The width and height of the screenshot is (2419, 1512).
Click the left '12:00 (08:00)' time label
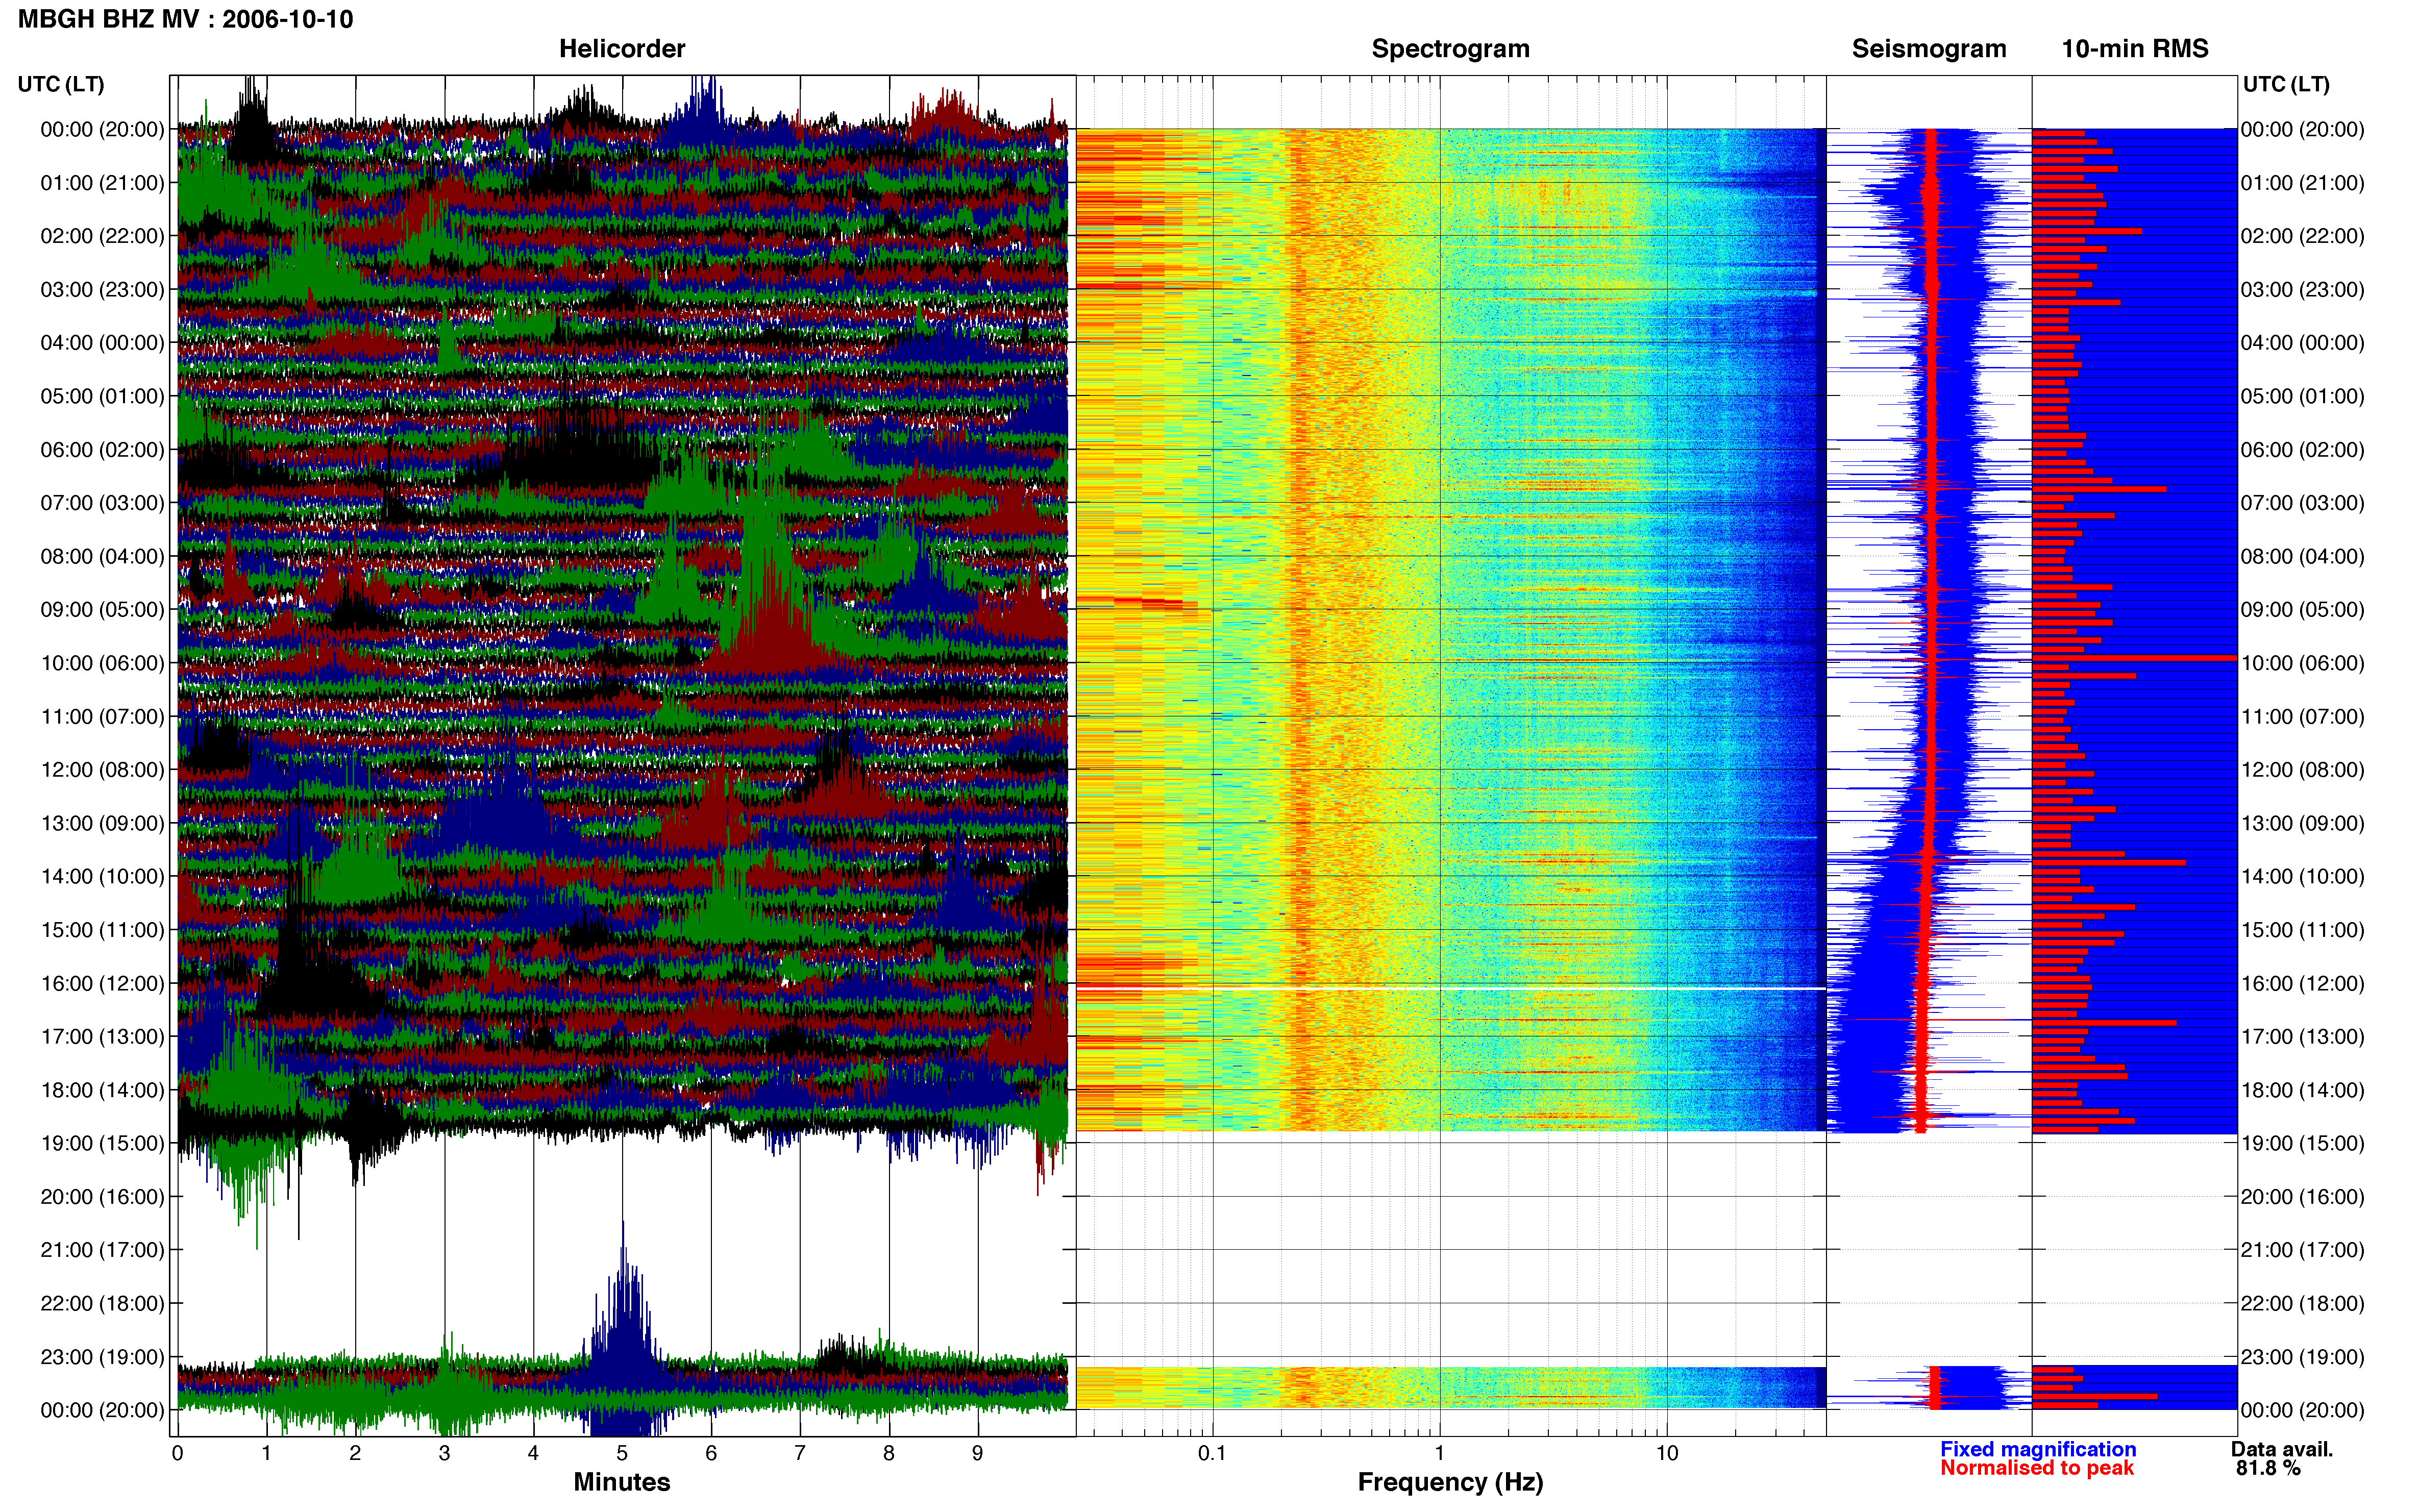tap(102, 770)
